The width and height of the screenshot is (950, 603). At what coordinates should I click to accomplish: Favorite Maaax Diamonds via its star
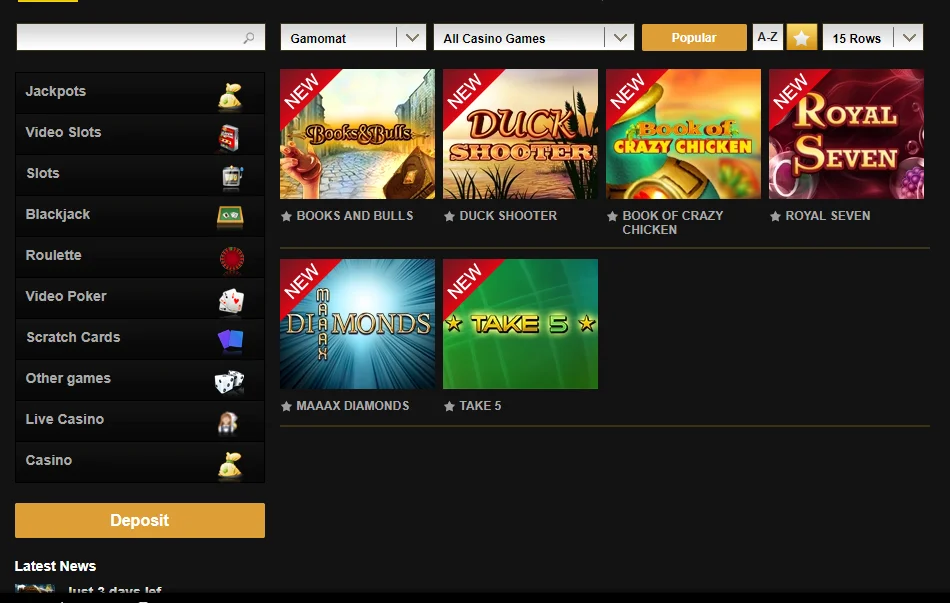tap(287, 406)
